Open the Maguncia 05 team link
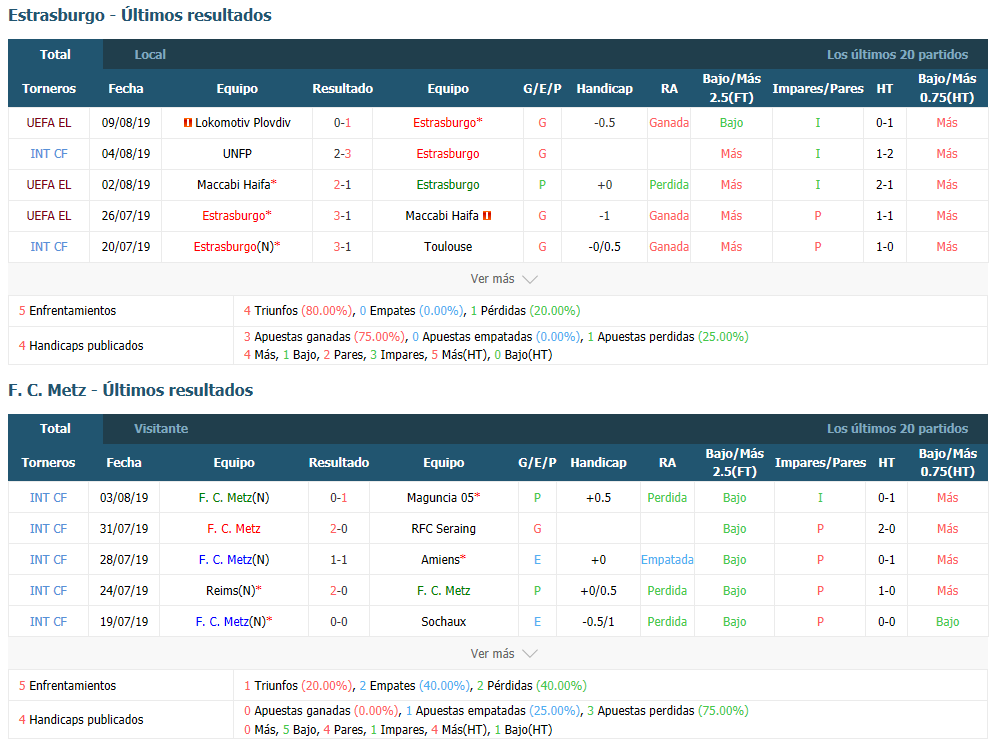The width and height of the screenshot is (997, 745). [441, 498]
